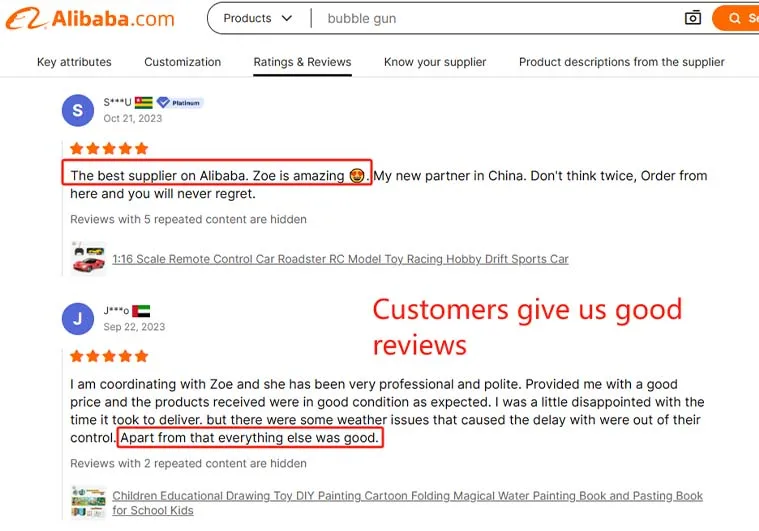This screenshot has width=759, height=531.
Task: Click the orange search magnifier button
Action: click(x=735, y=18)
